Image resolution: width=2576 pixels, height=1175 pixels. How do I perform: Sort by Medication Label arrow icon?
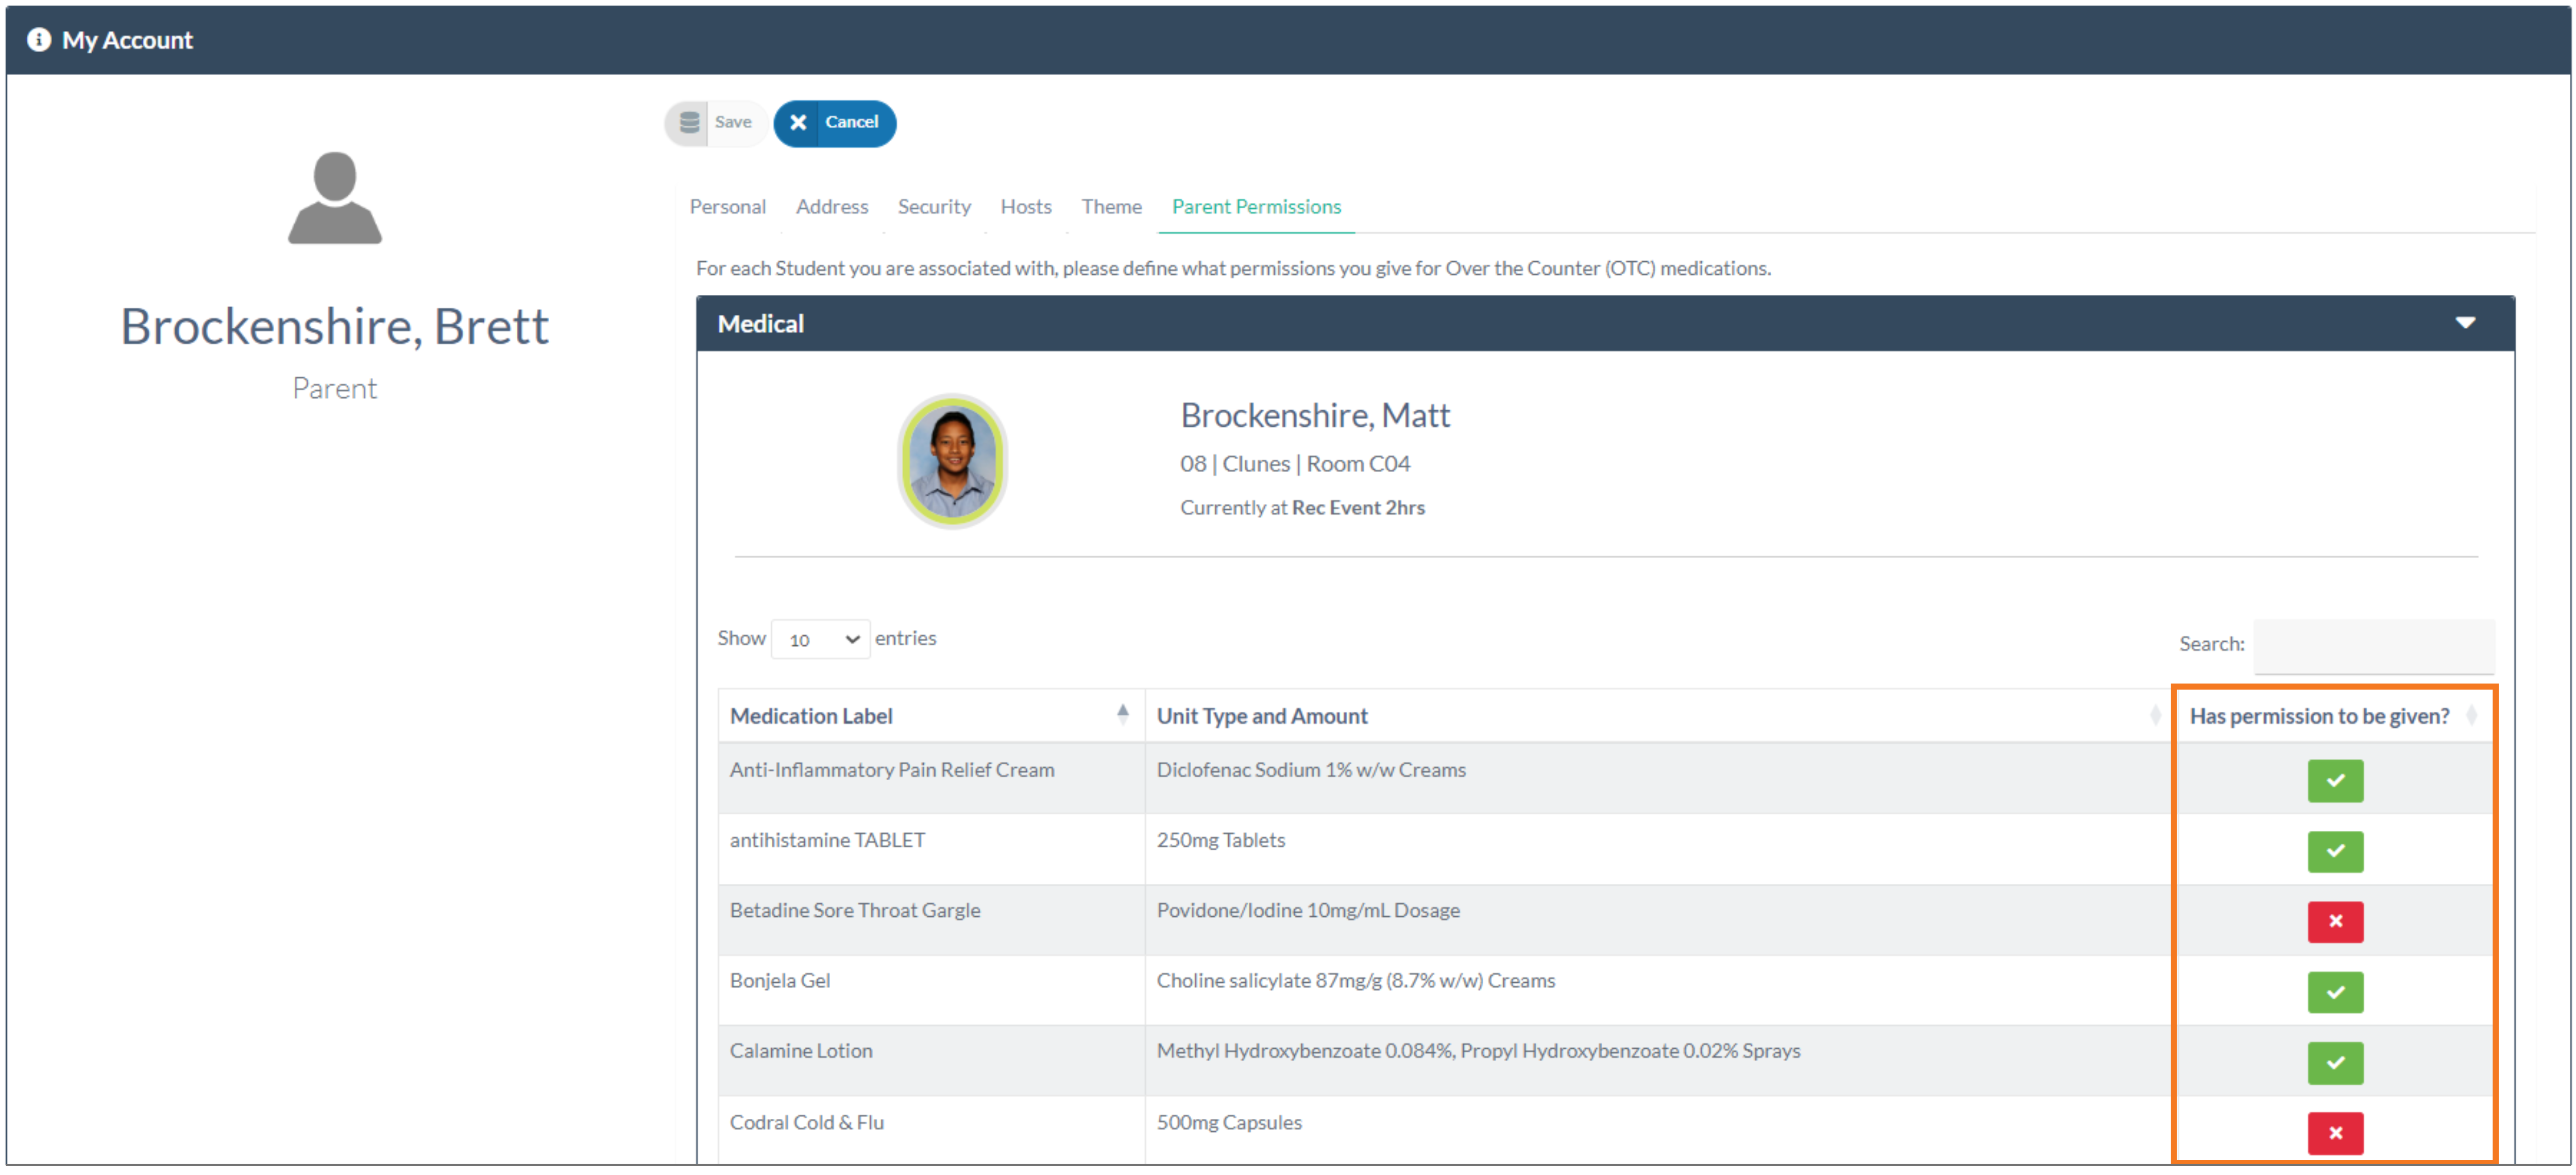1122,714
